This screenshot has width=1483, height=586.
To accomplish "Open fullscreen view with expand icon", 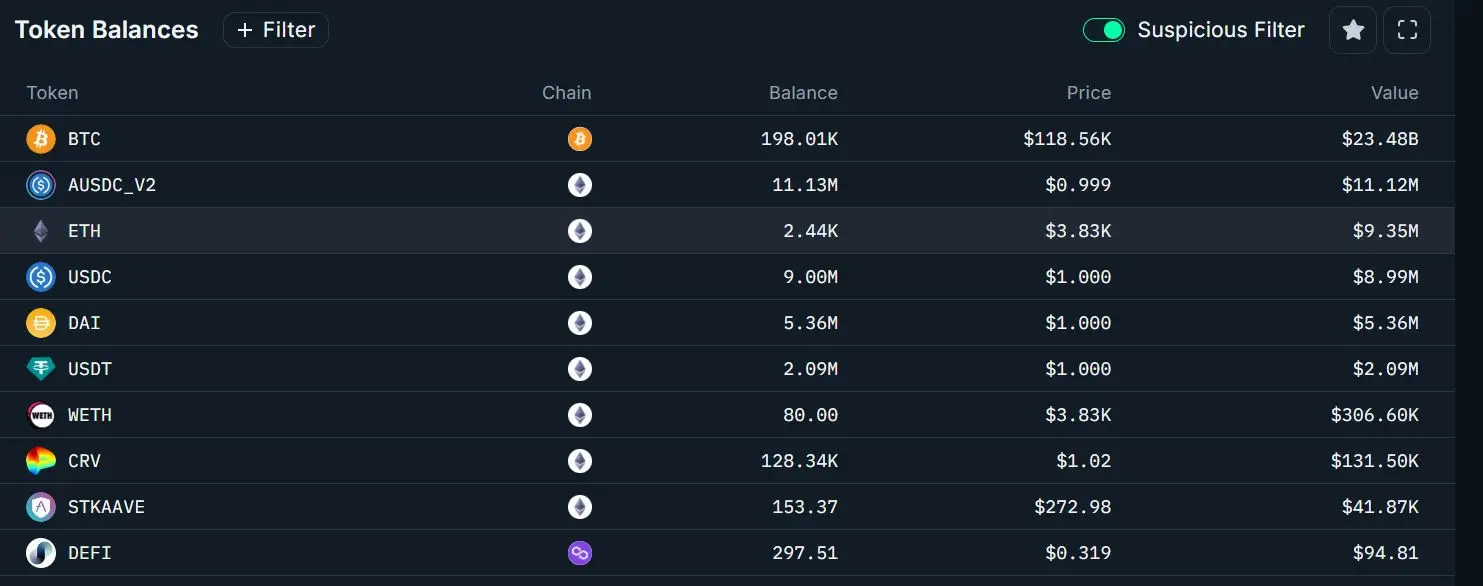I will click(1407, 30).
